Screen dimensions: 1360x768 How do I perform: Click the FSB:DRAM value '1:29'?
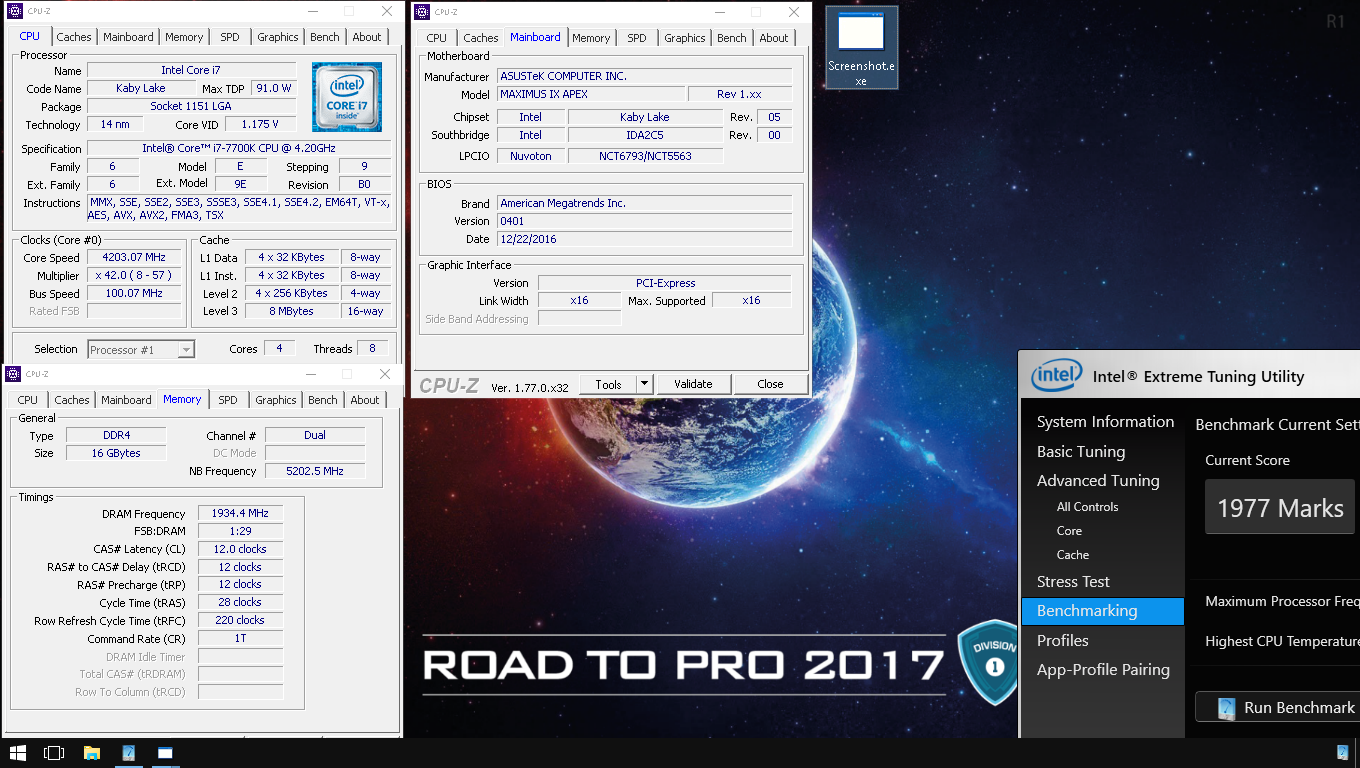(241, 532)
